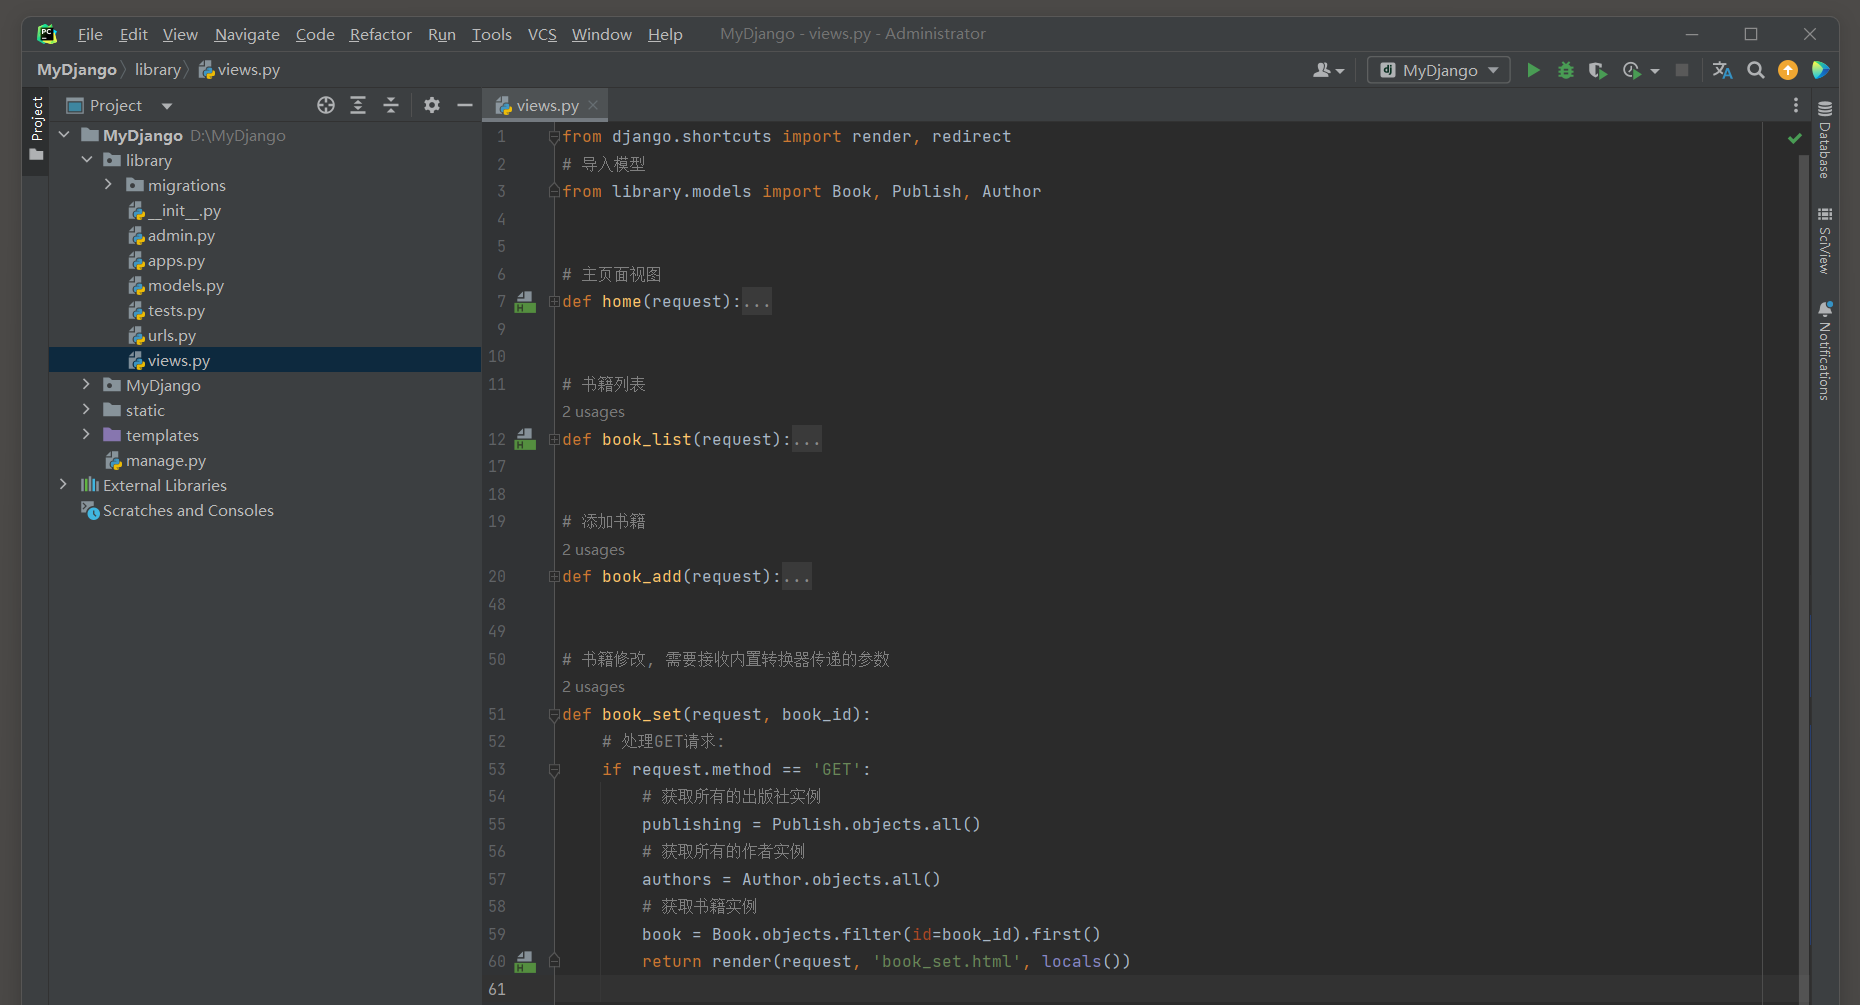Click Select Opened File target icon
The height and width of the screenshot is (1005, 1860).
(326, 105)
